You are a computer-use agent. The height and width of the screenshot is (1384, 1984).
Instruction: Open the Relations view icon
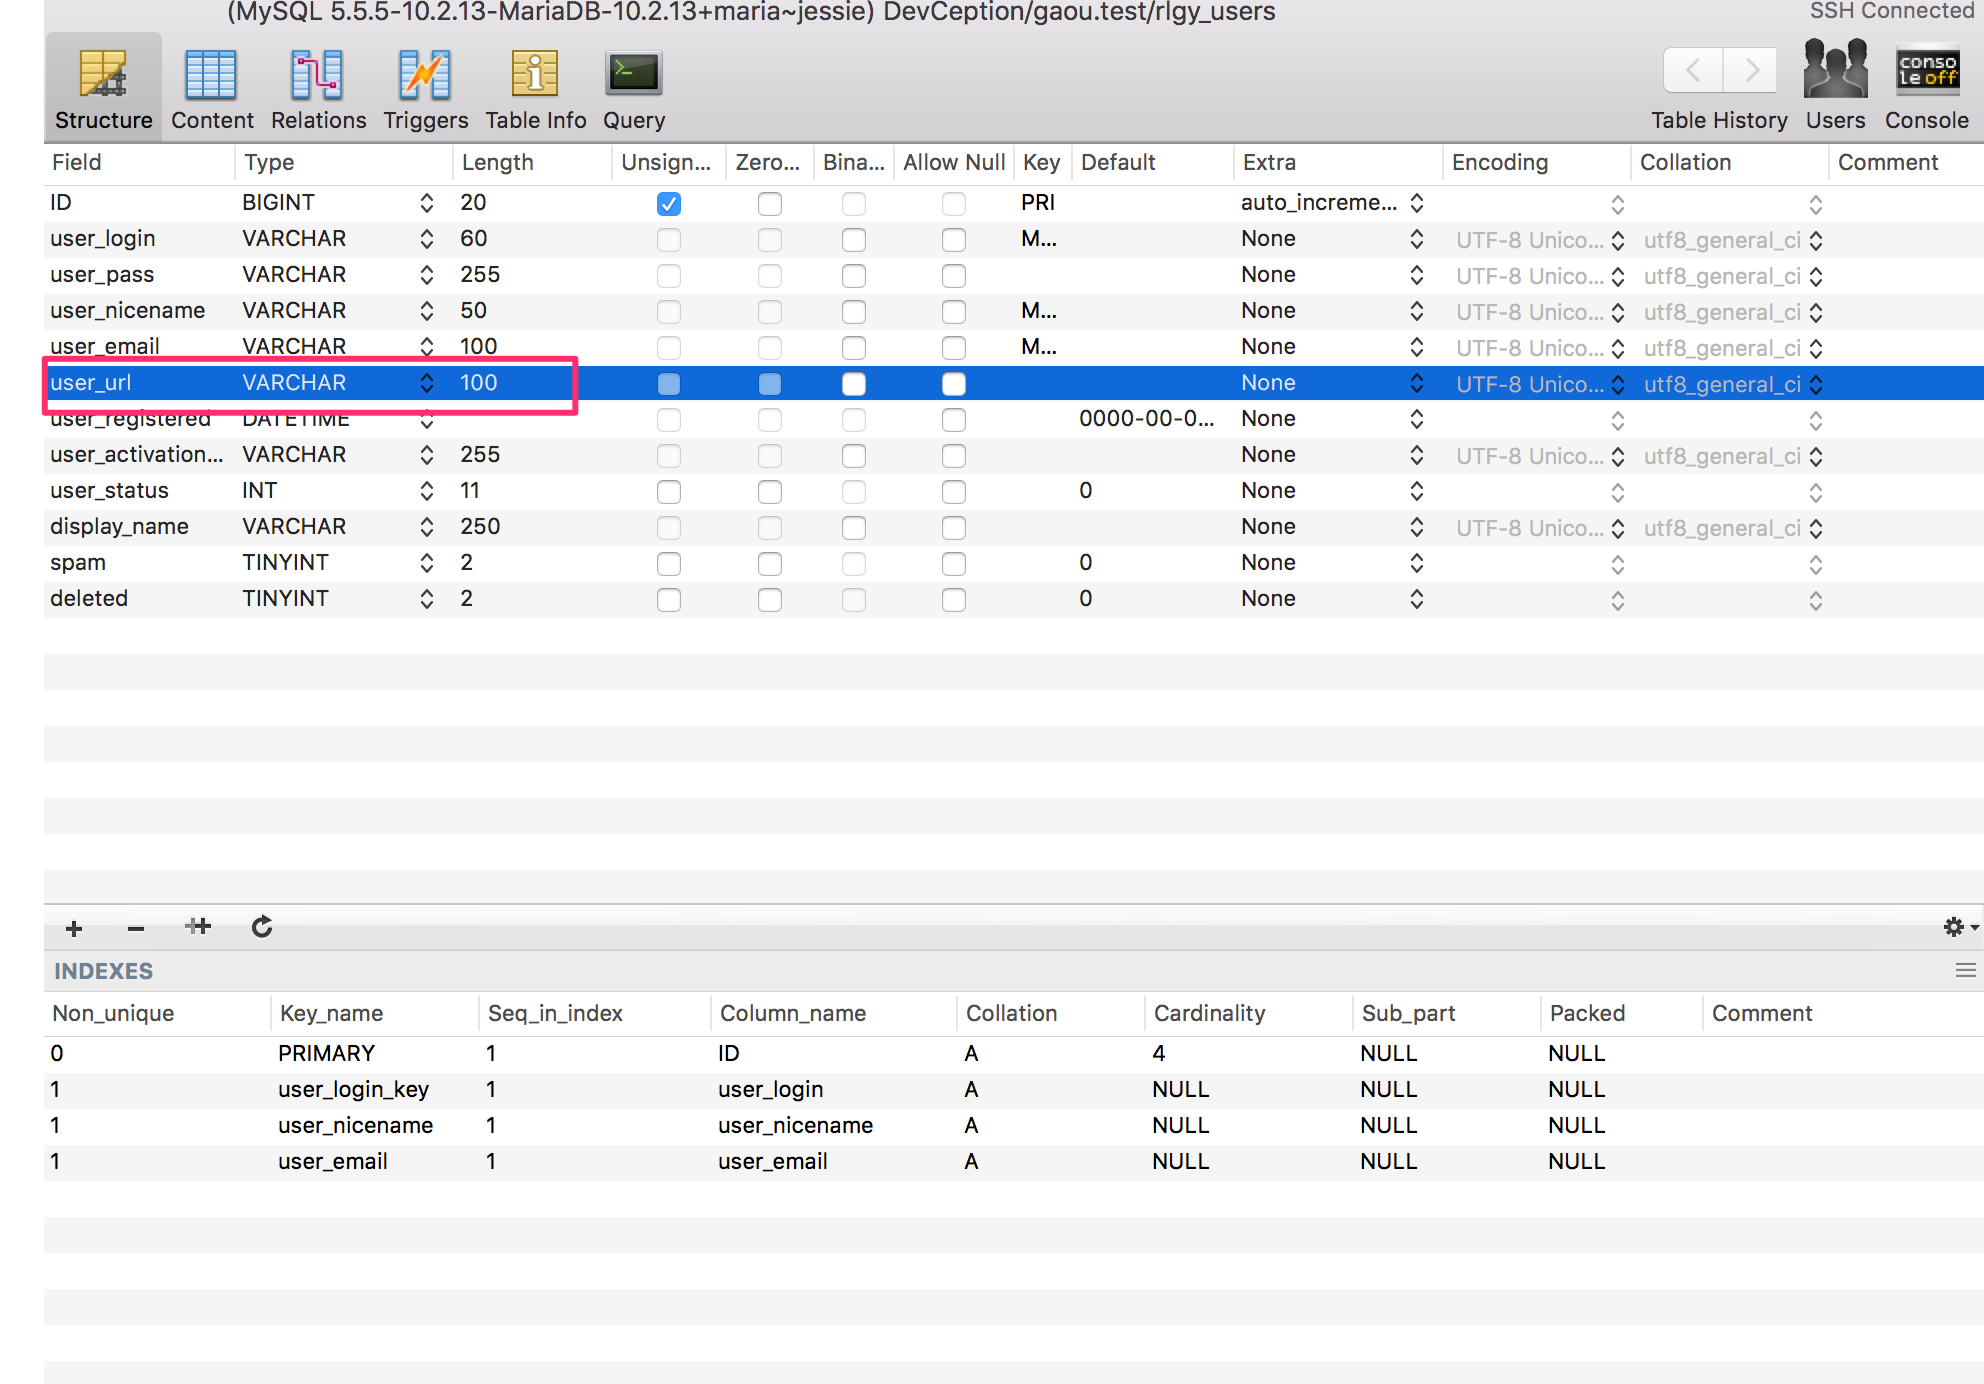317,76
